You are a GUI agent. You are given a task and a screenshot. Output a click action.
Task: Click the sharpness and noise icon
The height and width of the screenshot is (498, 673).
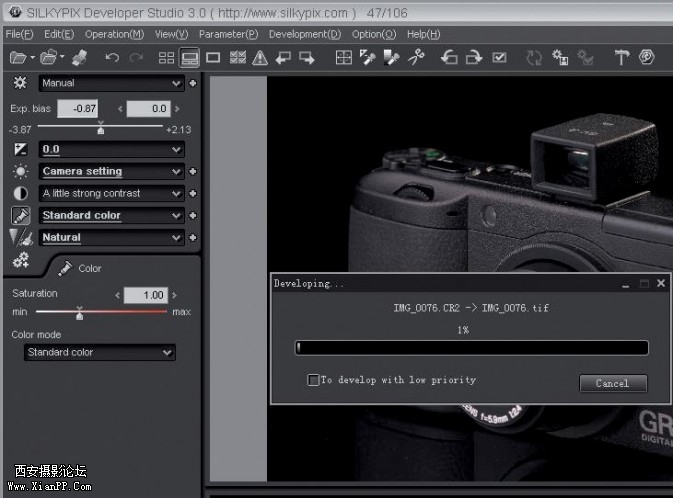click(x=20, y=237)
